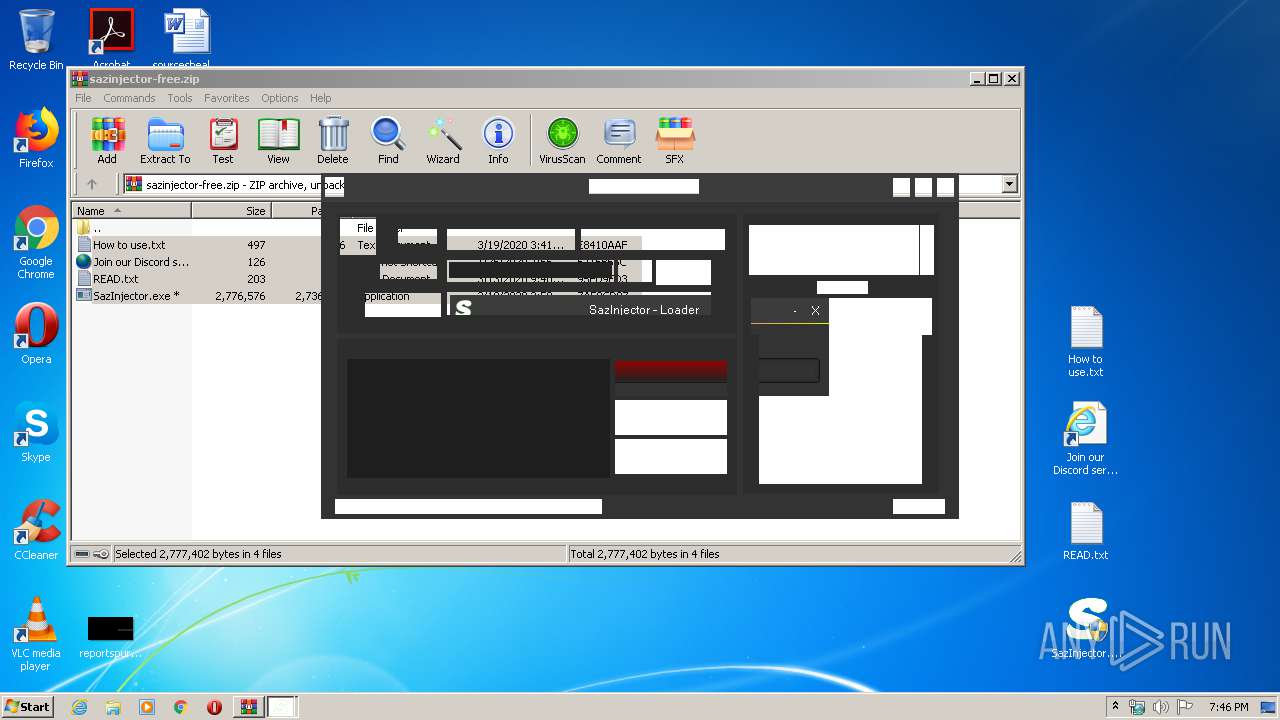This screenshot has width=1280, height=720.
Task: Click the Comment toolbar icon
Action: 619,140
